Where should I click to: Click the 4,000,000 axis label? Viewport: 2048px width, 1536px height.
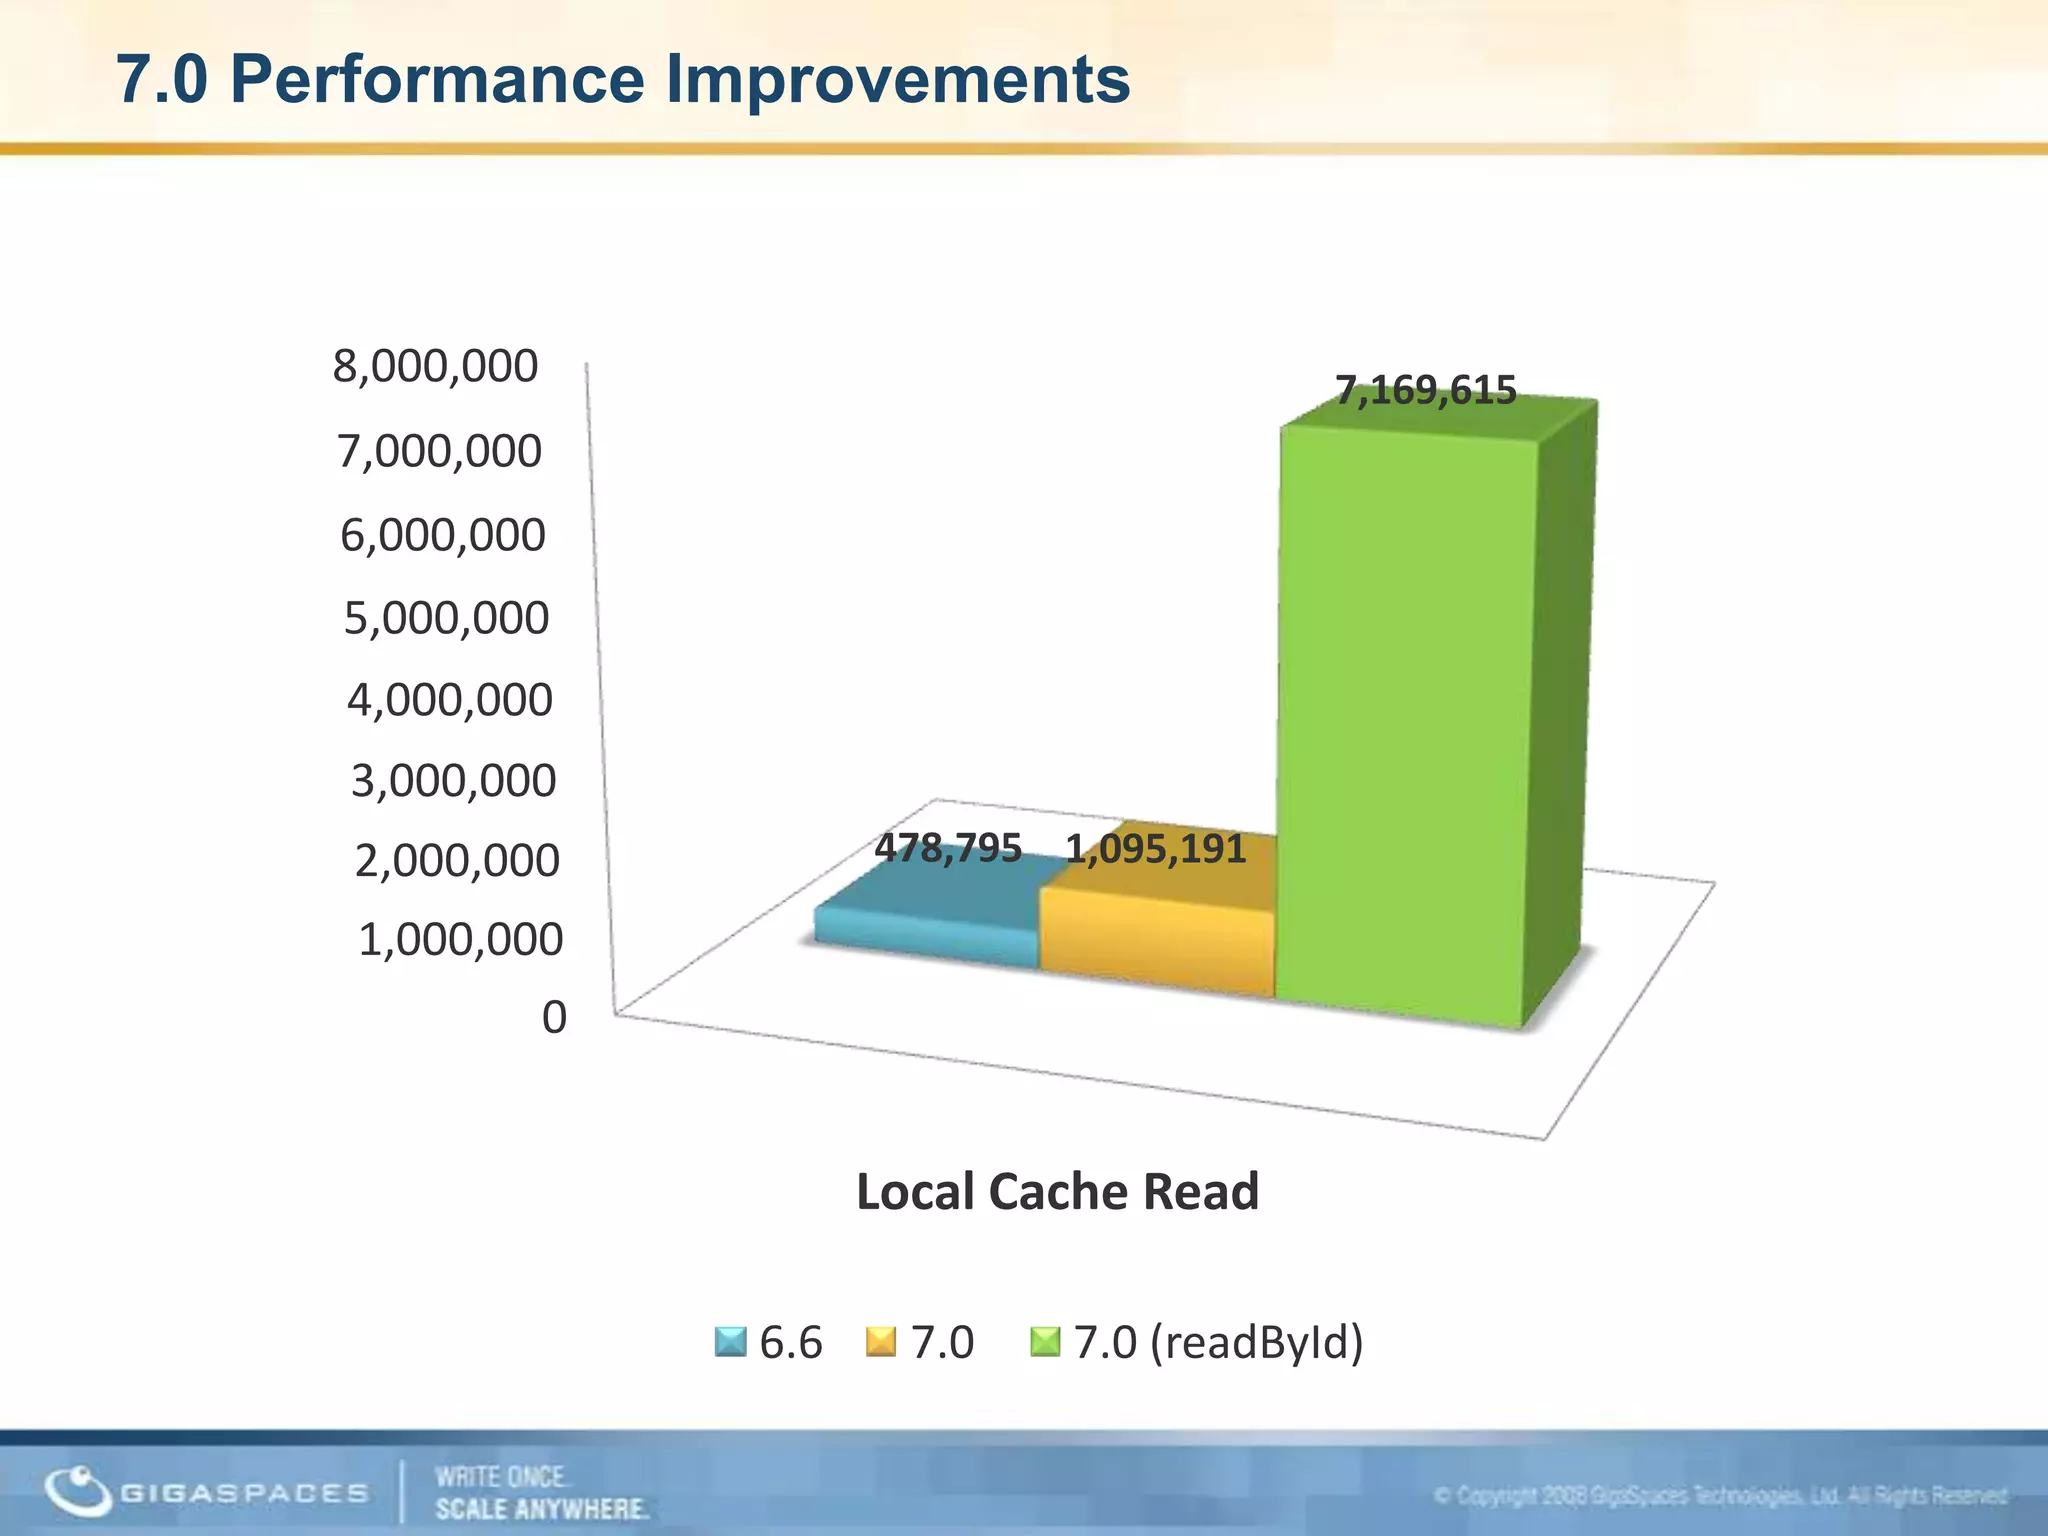coord(449,700)
